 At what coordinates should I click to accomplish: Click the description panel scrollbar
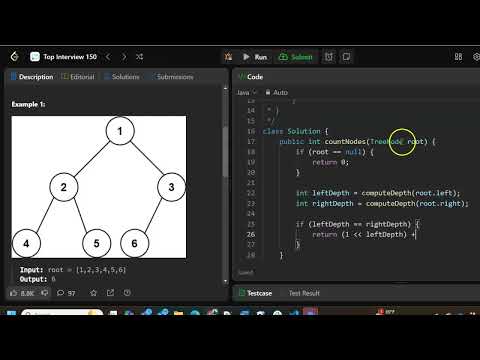[x=226, y=152]
